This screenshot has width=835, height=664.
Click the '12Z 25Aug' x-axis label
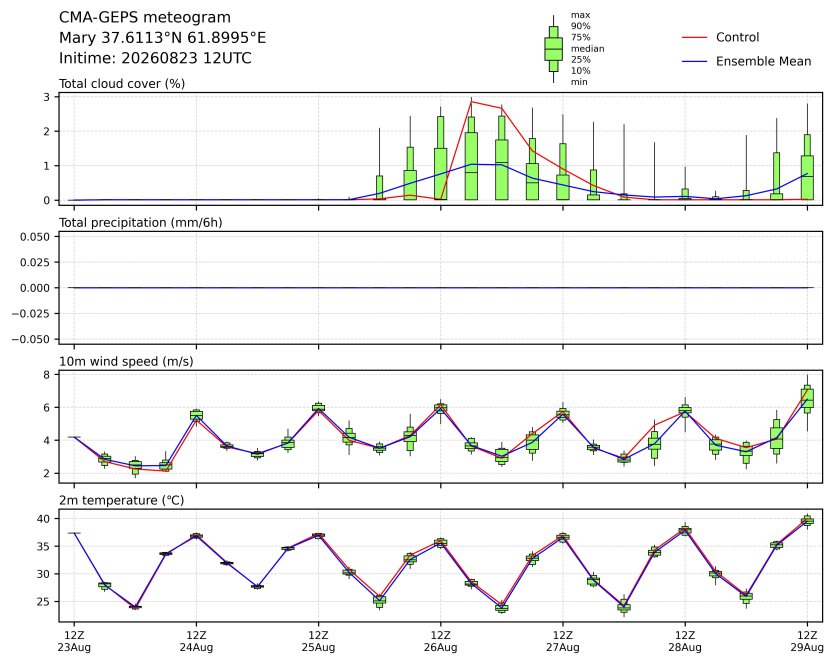point(318,641)
